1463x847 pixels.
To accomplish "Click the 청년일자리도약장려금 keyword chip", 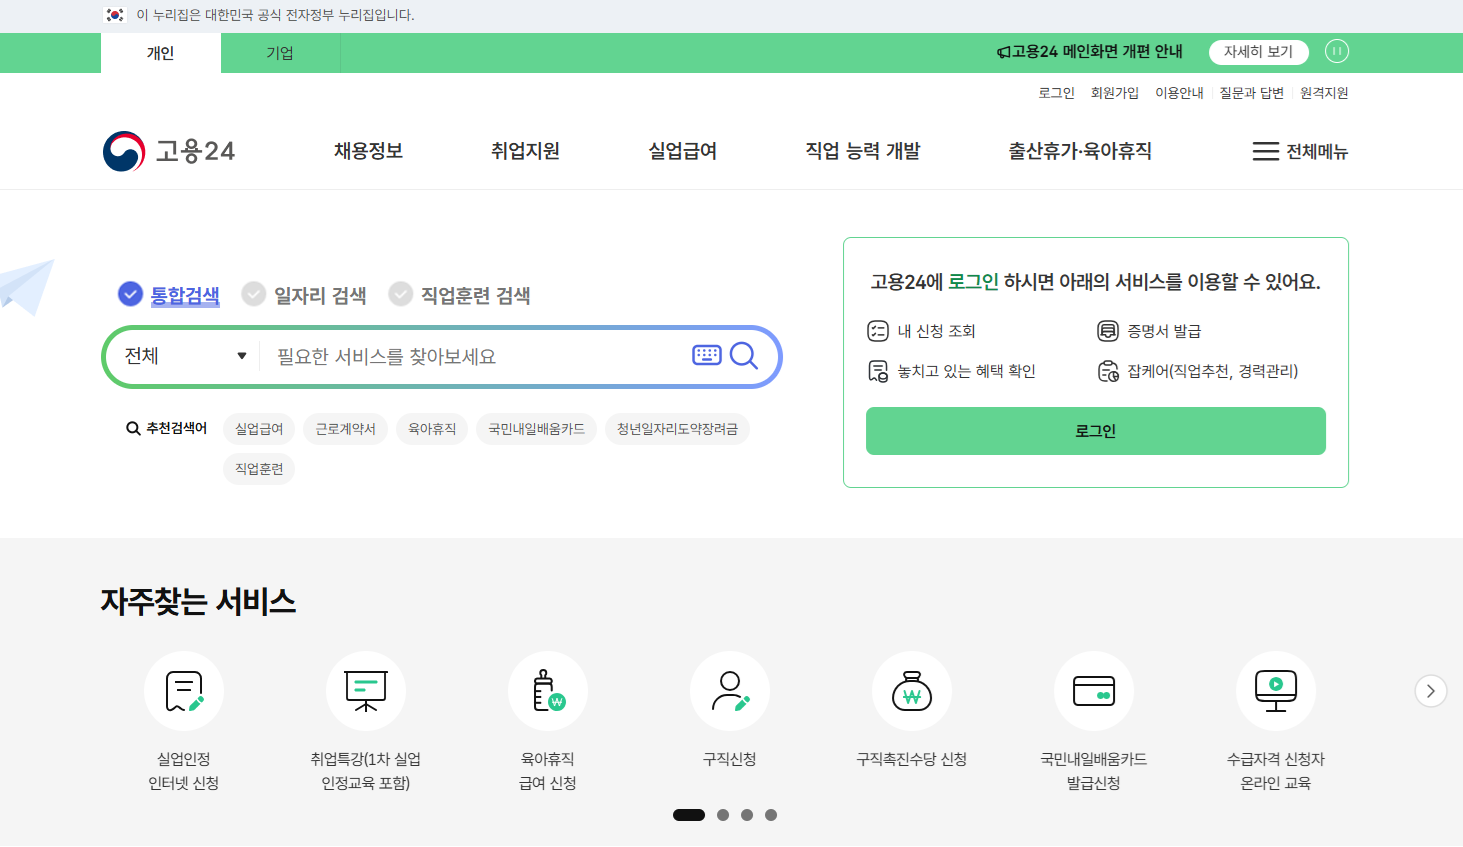I will pos(677,429).
